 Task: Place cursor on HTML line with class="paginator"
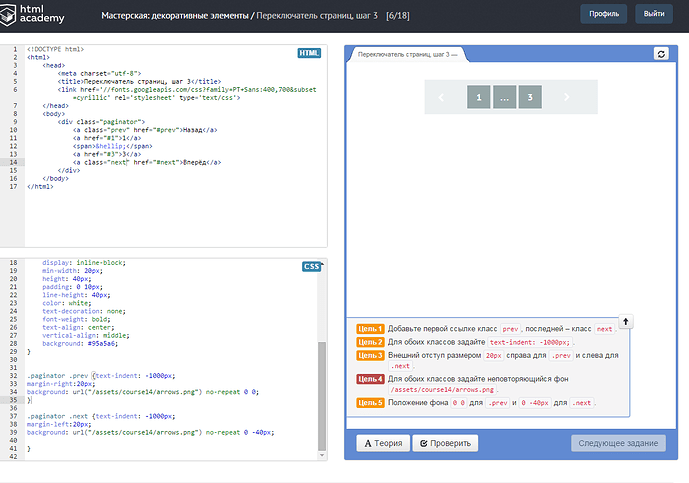(x=101, y=122)
